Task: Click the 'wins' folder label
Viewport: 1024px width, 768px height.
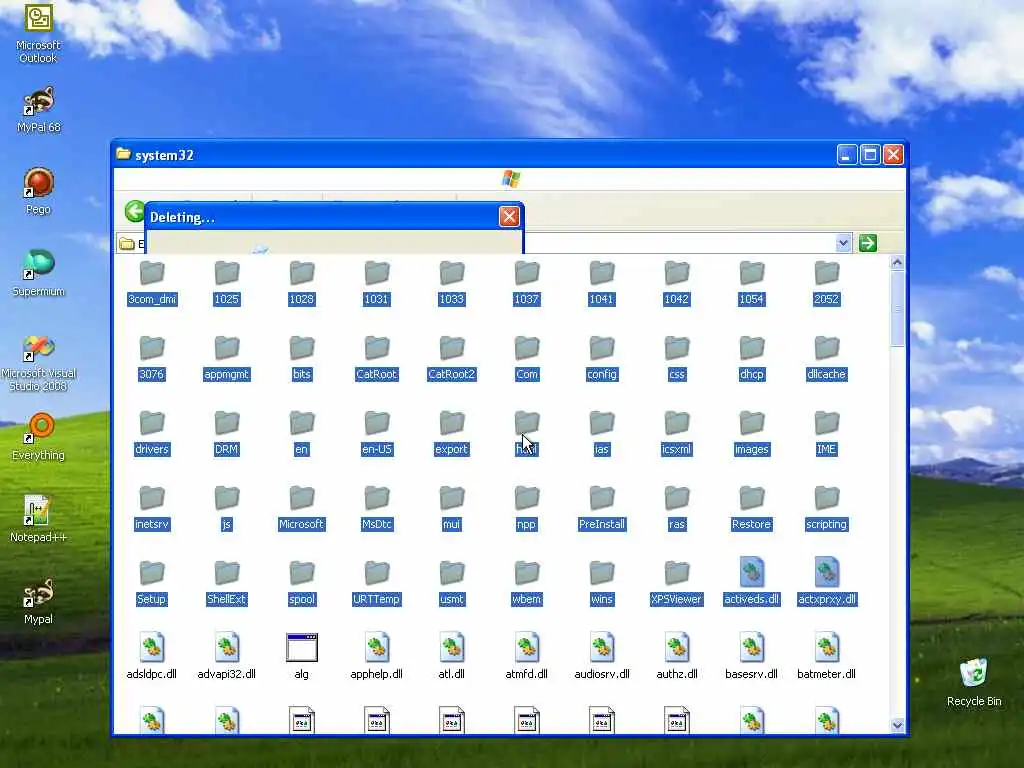Action: [601, 600]
